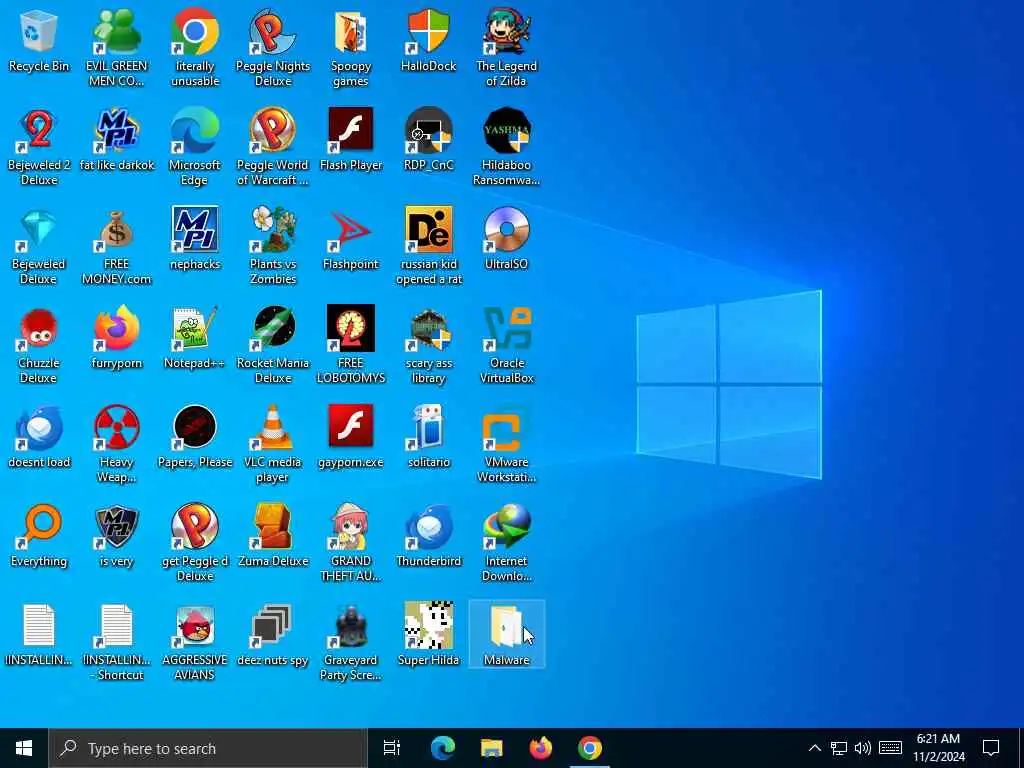Expand the hidden system tray icons
The image size is (1024, 768).
(x=814, y=748)
